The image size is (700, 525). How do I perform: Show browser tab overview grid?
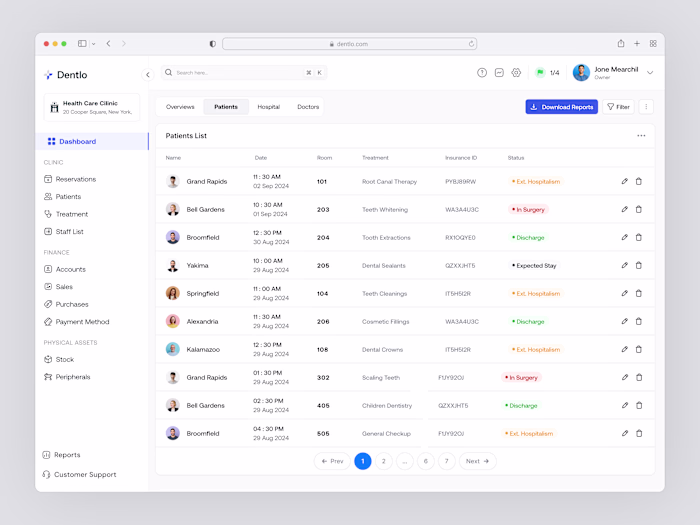pos(653,43)
